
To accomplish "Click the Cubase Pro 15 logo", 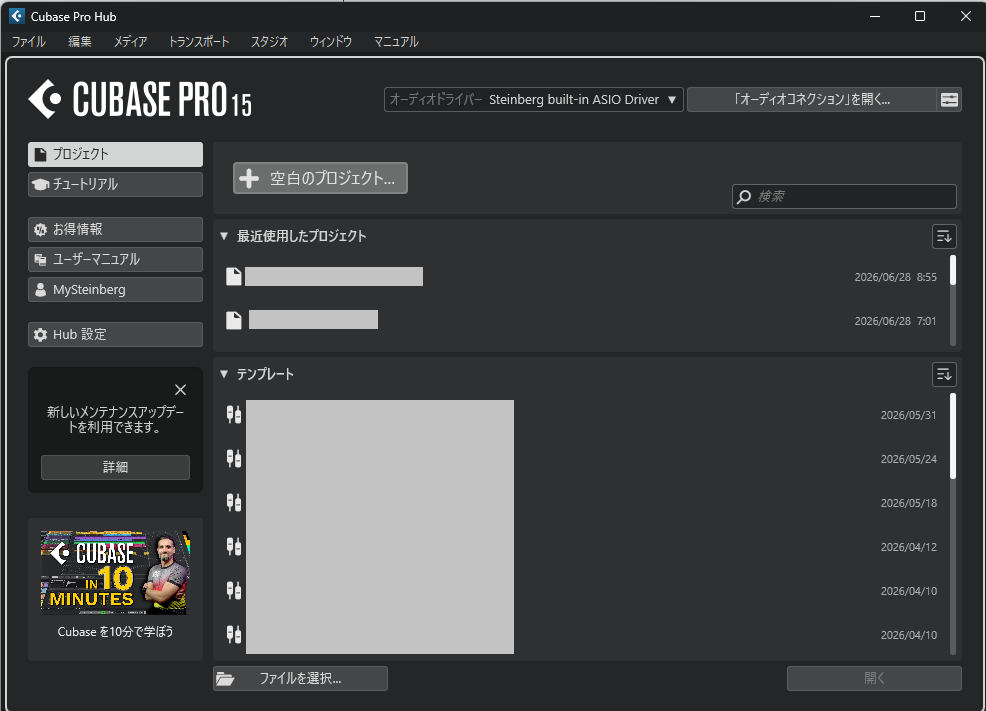I will [x=140, y=99].
